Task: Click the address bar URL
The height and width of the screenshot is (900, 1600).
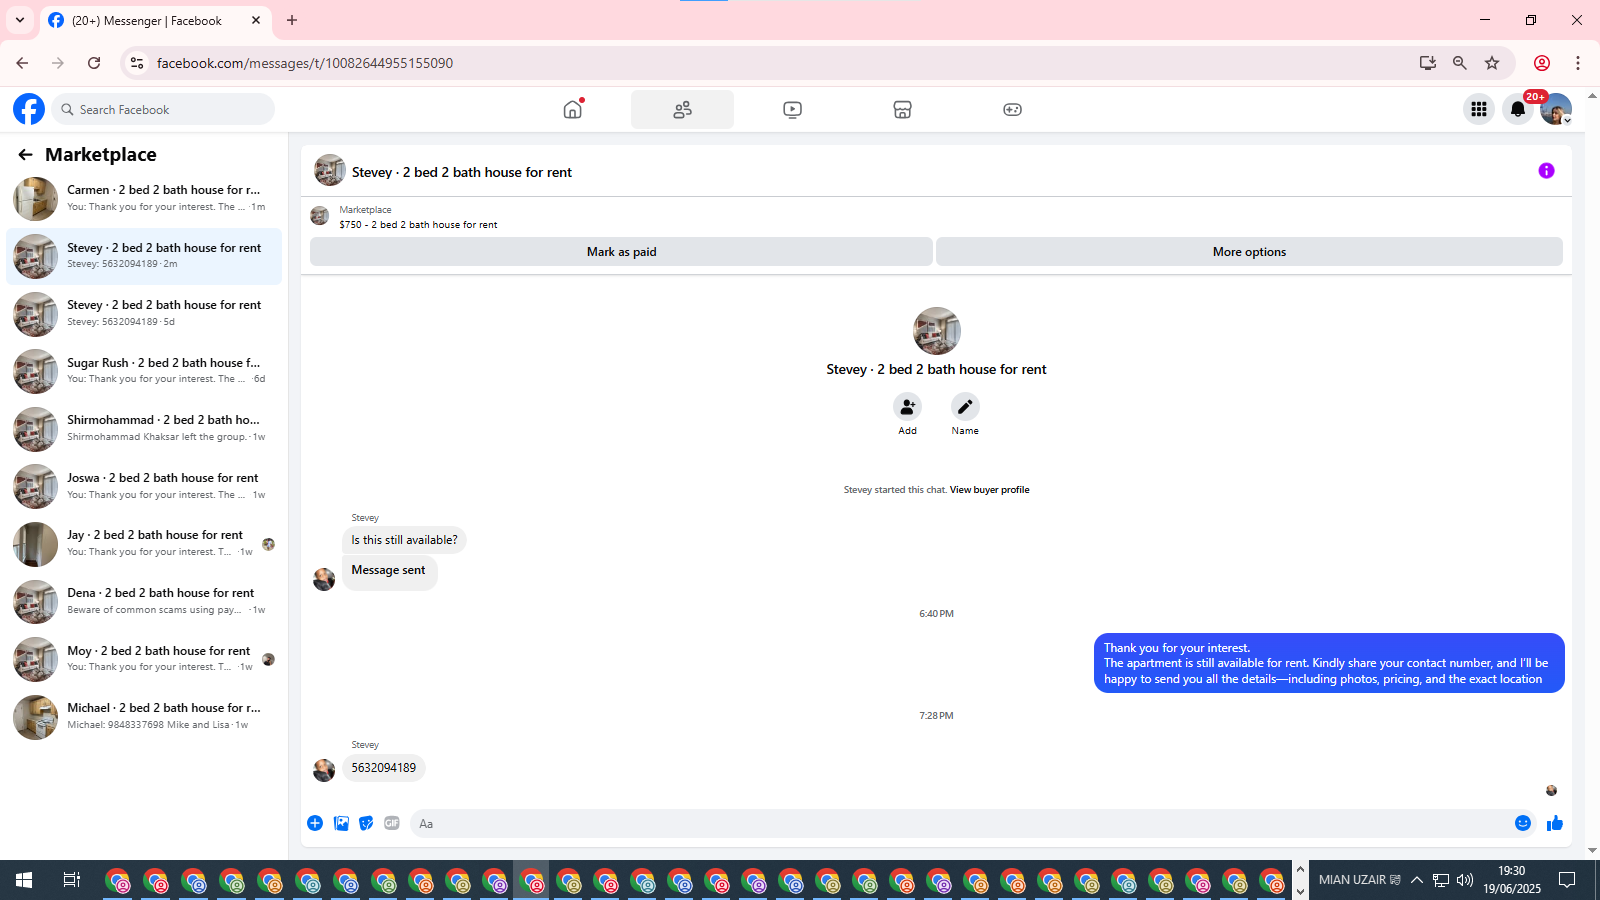Action: point(305,63)
